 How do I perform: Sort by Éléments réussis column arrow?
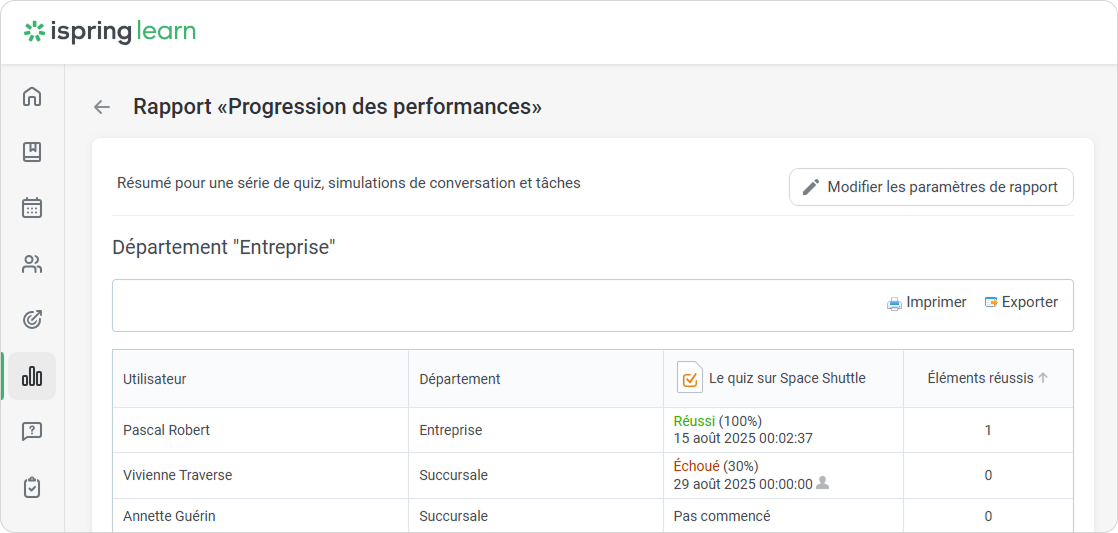click(1043, 378)
